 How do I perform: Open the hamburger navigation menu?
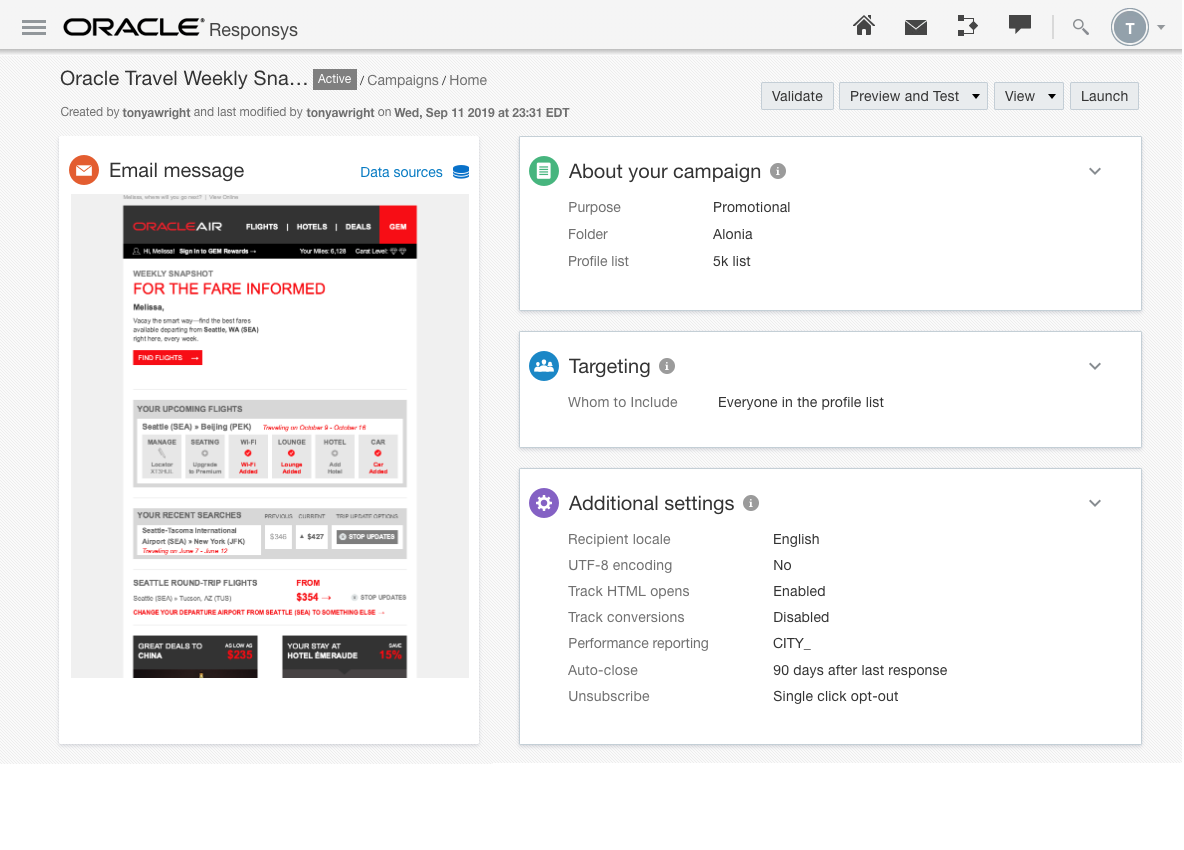[x=34, y=28]
